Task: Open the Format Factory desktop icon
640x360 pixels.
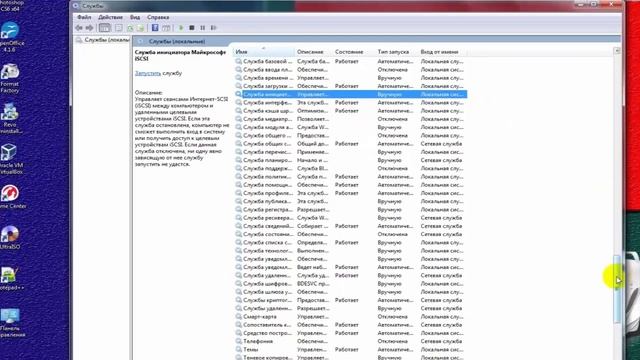Action: pyautogui.click(x=10, y=78)
